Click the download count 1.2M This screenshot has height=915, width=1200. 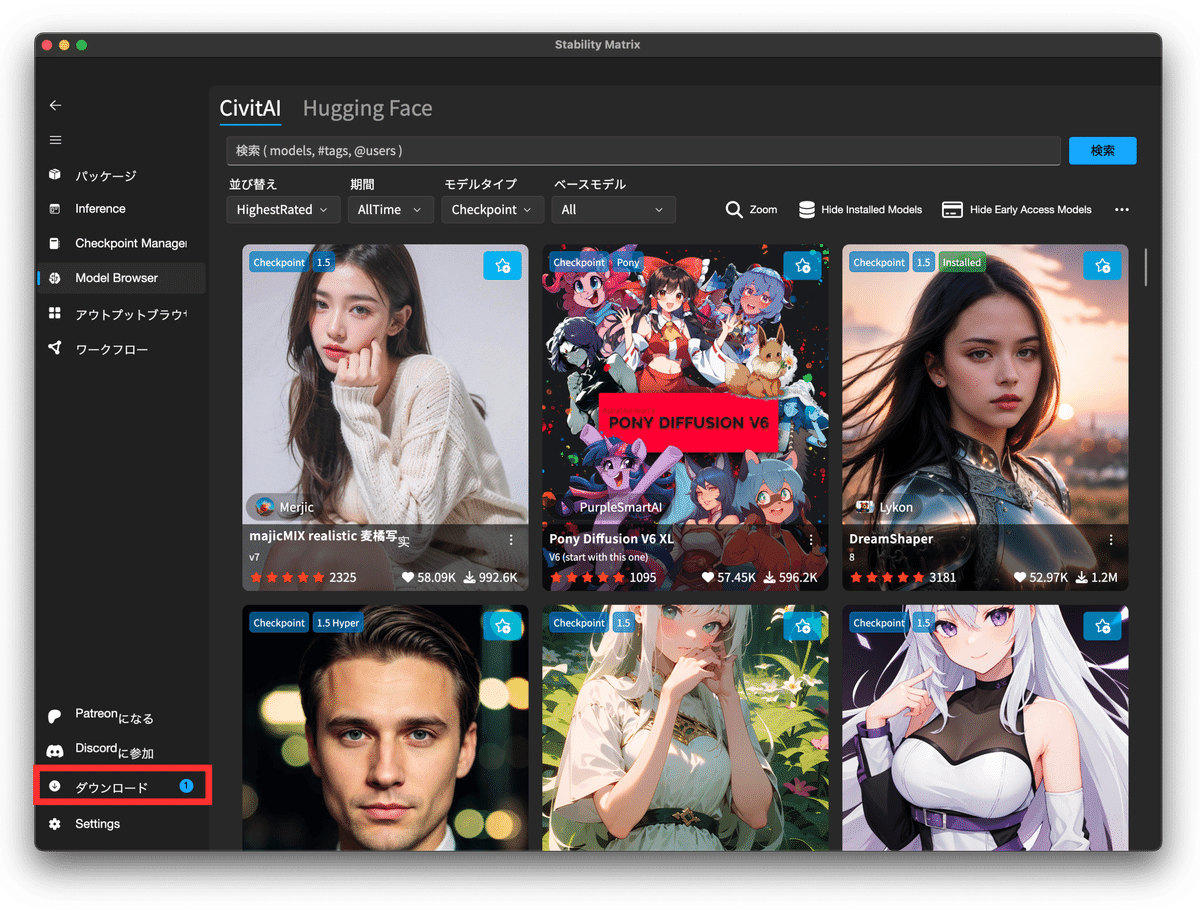[x=1097, y=577]
